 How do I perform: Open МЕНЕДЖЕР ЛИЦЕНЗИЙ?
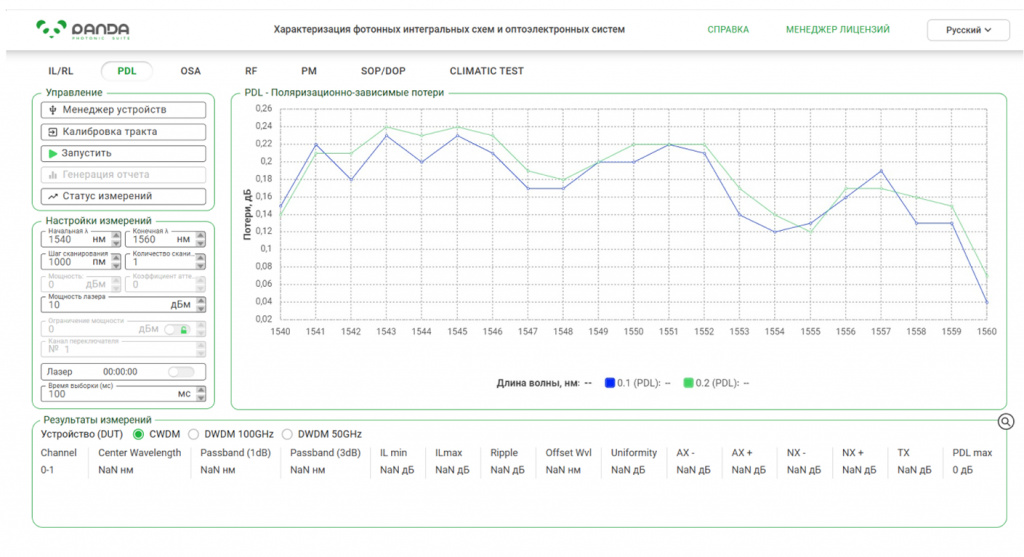pyautogui.click(x=837, y=29)
